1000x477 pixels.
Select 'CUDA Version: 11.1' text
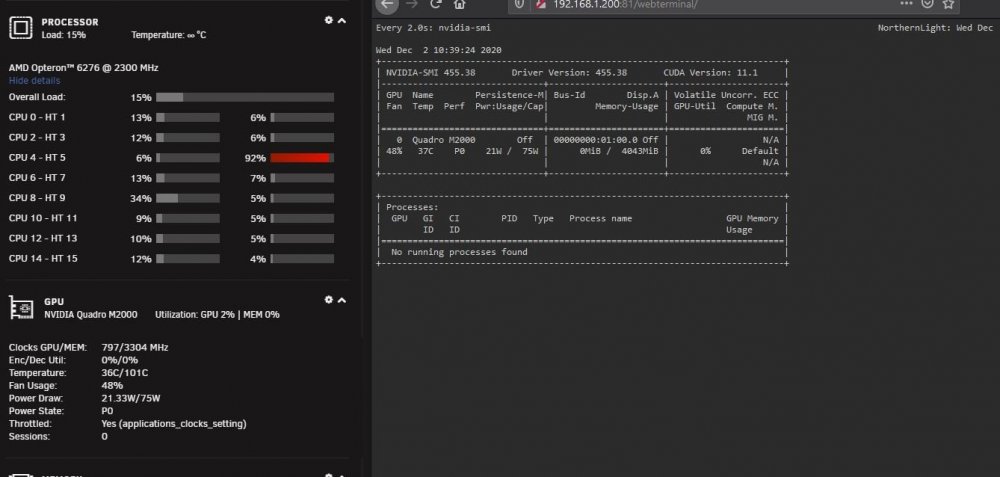point(710,73)
